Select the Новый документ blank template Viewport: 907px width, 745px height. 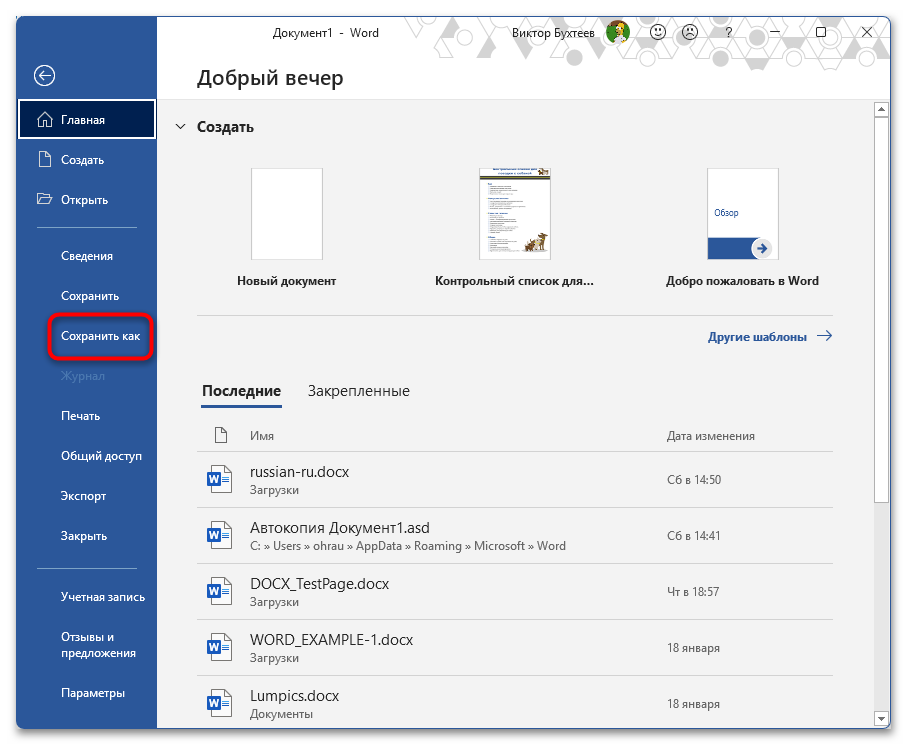pyautogui.click(x=286, y=214)
